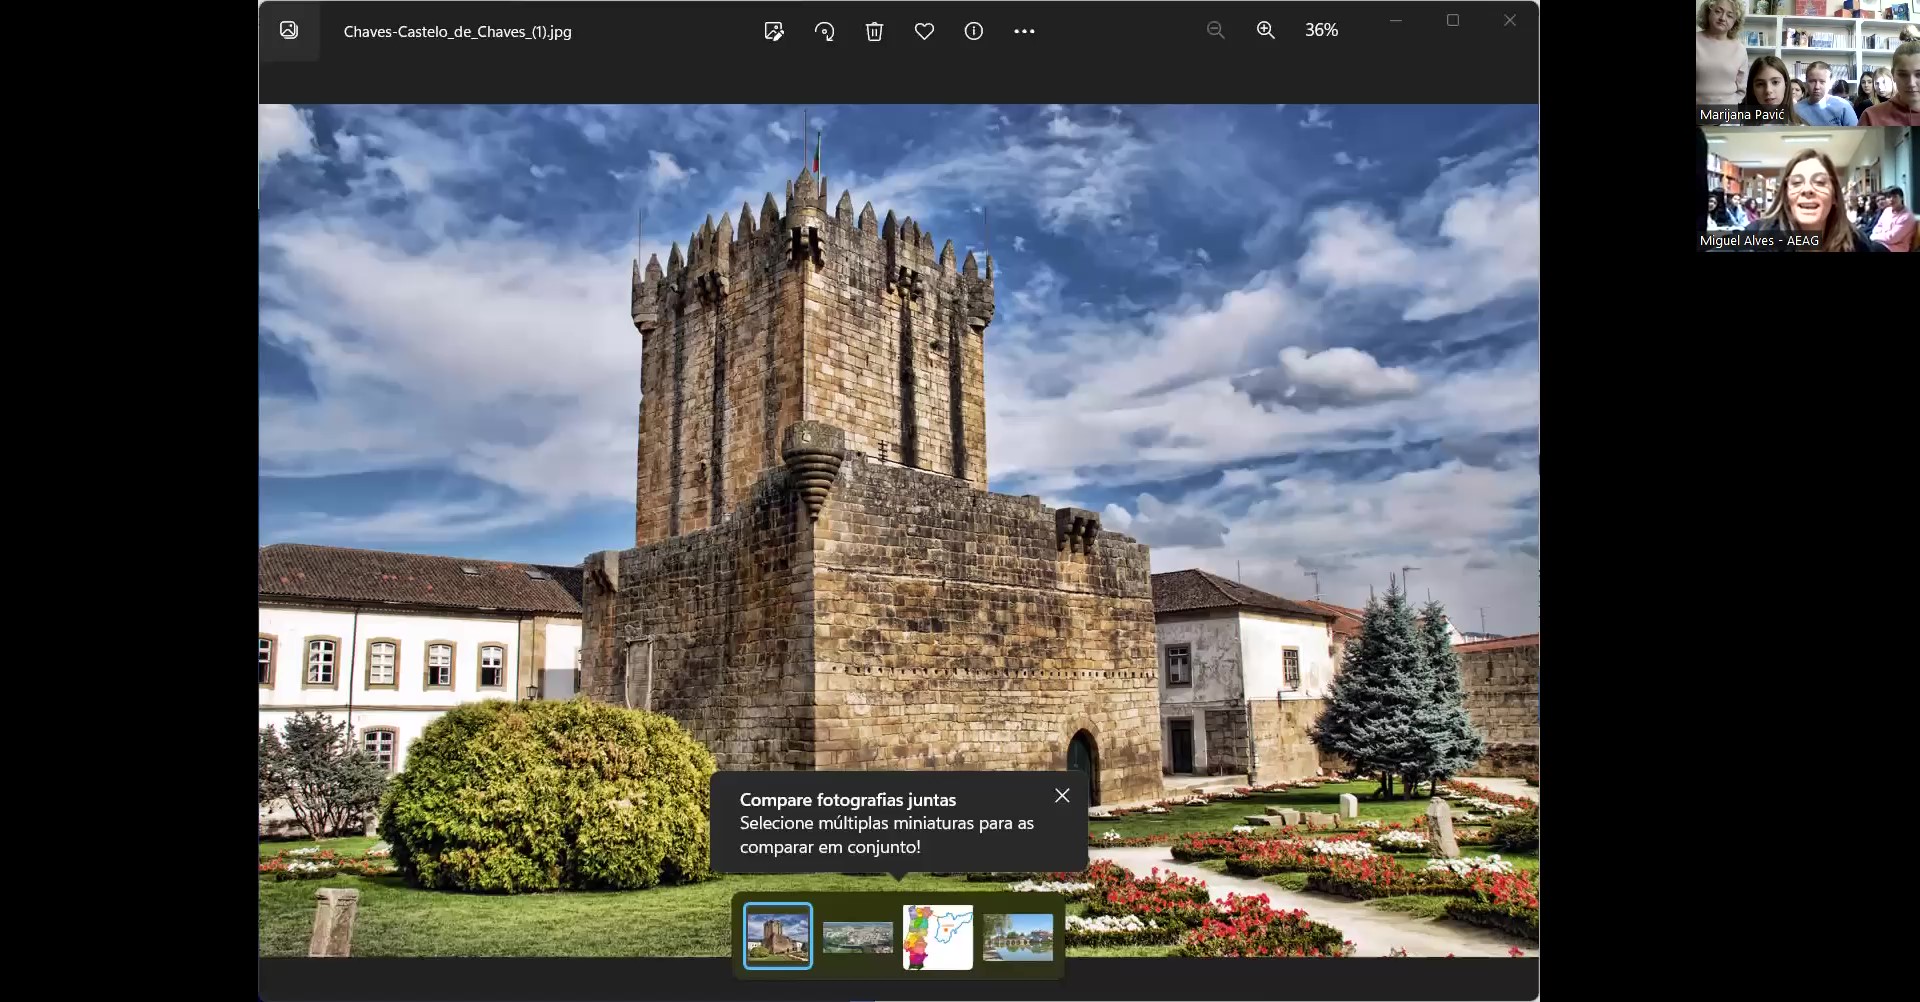Open the three-dot More options menu
Screen dimensions: 1920x1002
1024,31
